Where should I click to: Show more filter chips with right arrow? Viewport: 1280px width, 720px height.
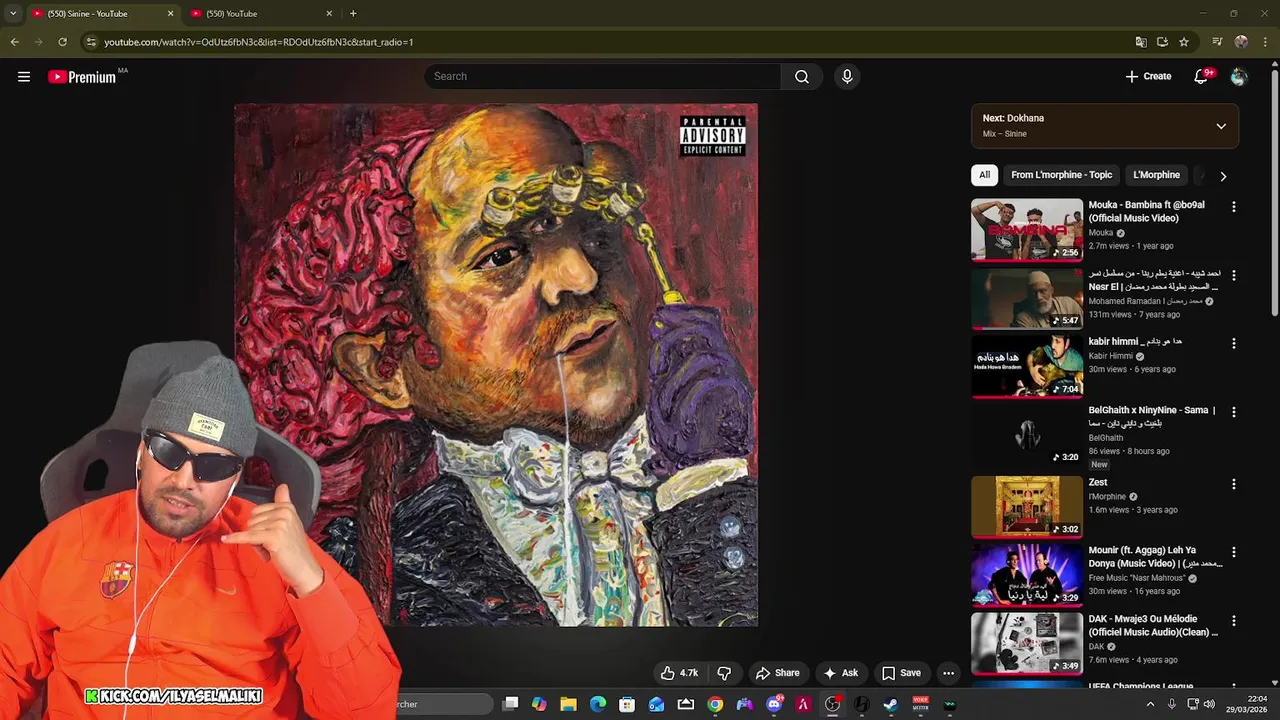click(x=1223, y=176)
